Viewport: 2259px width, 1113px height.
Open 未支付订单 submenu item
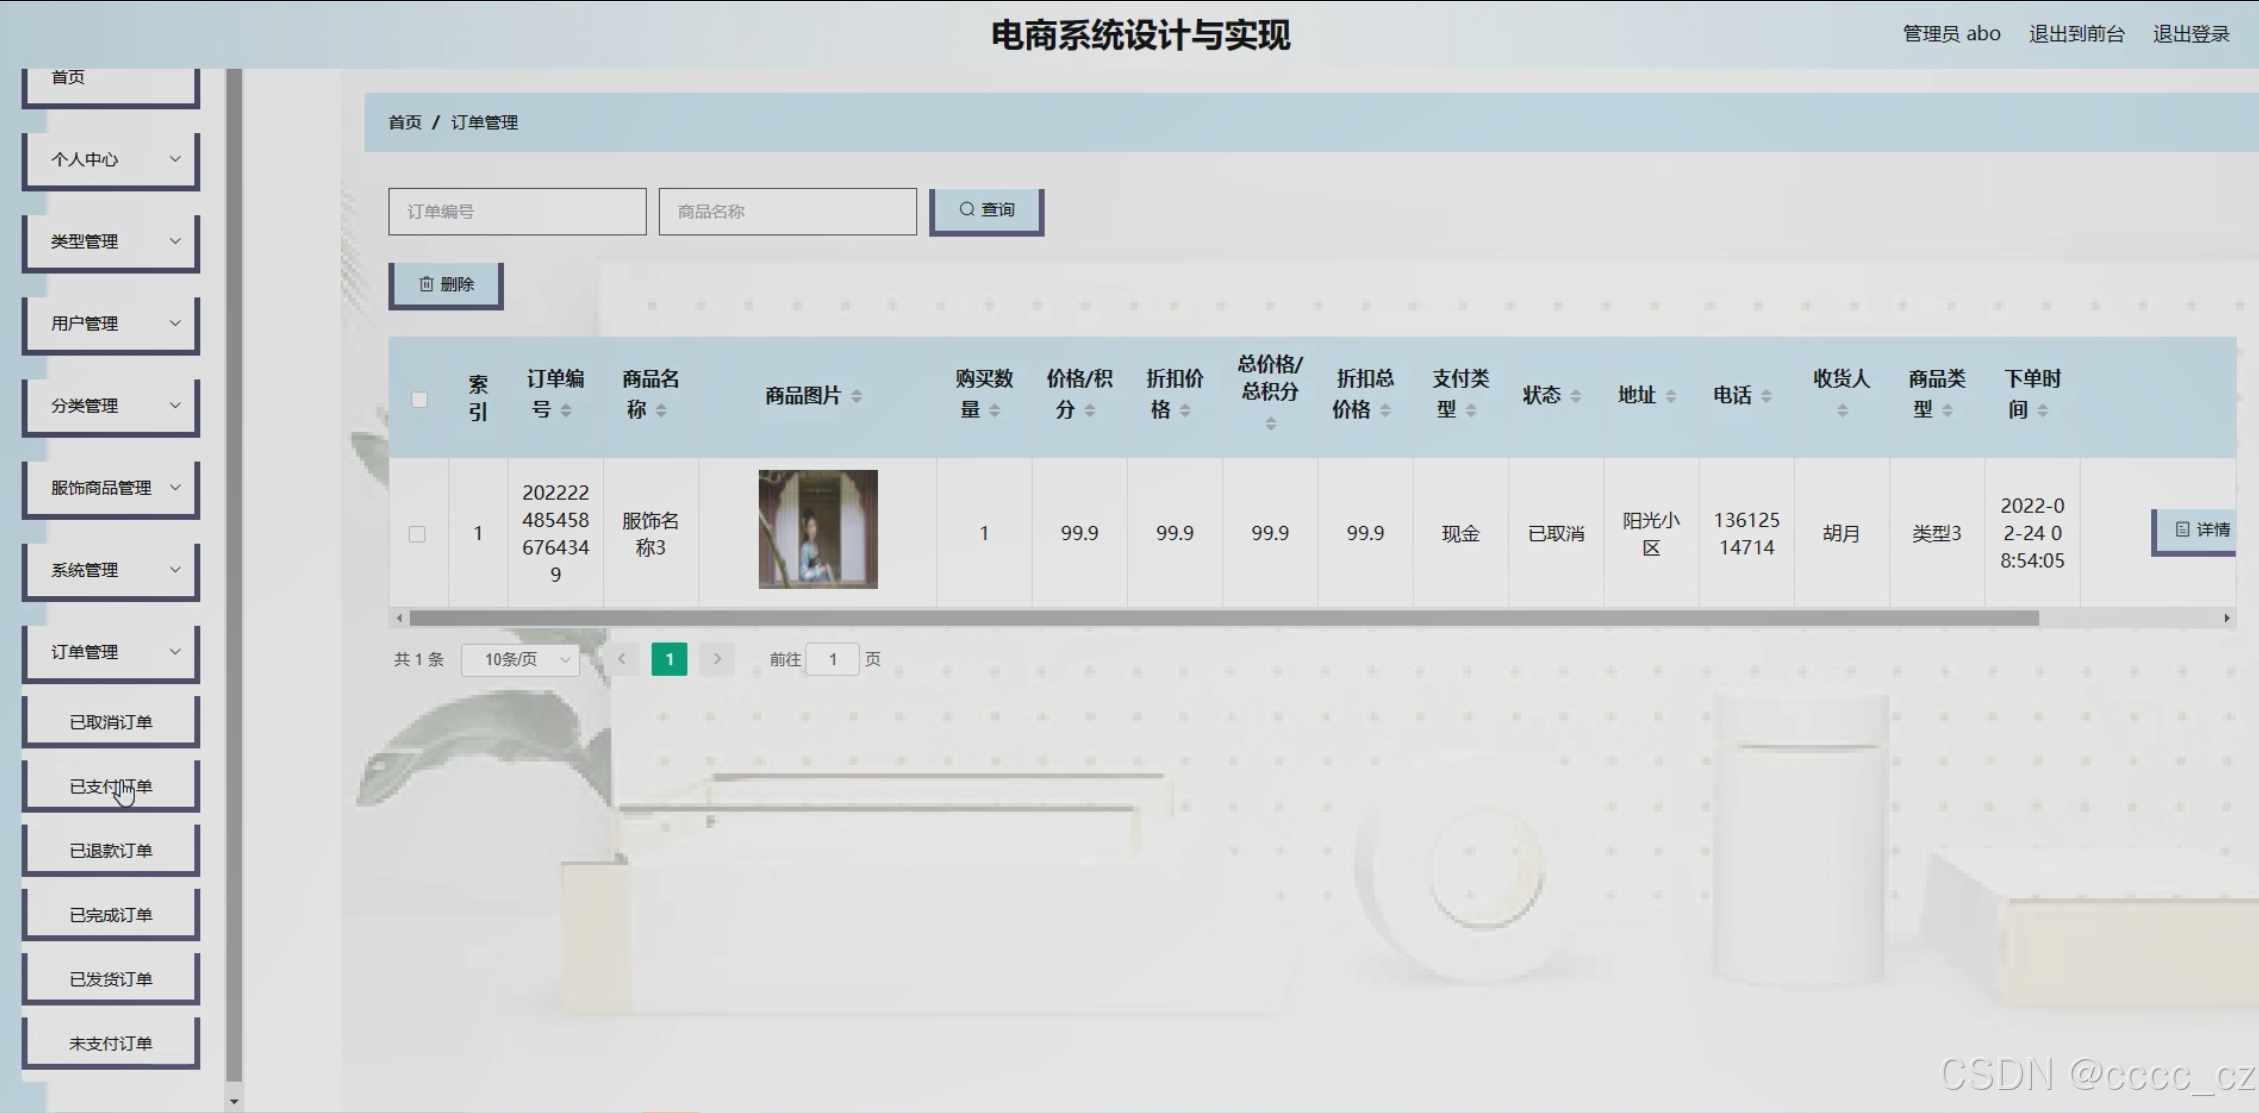point(111,1043)
